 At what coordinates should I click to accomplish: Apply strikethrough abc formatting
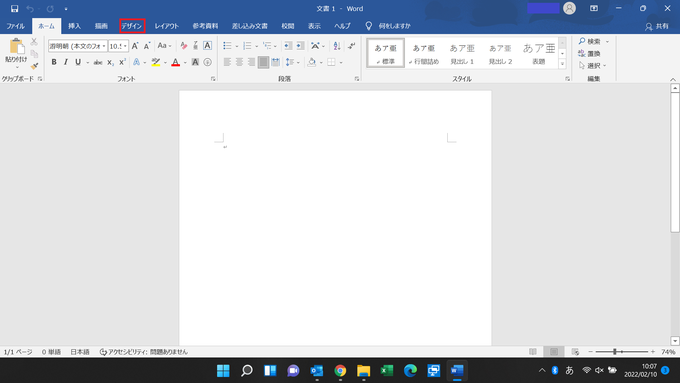pyautogui.click(x=98, y=62)
